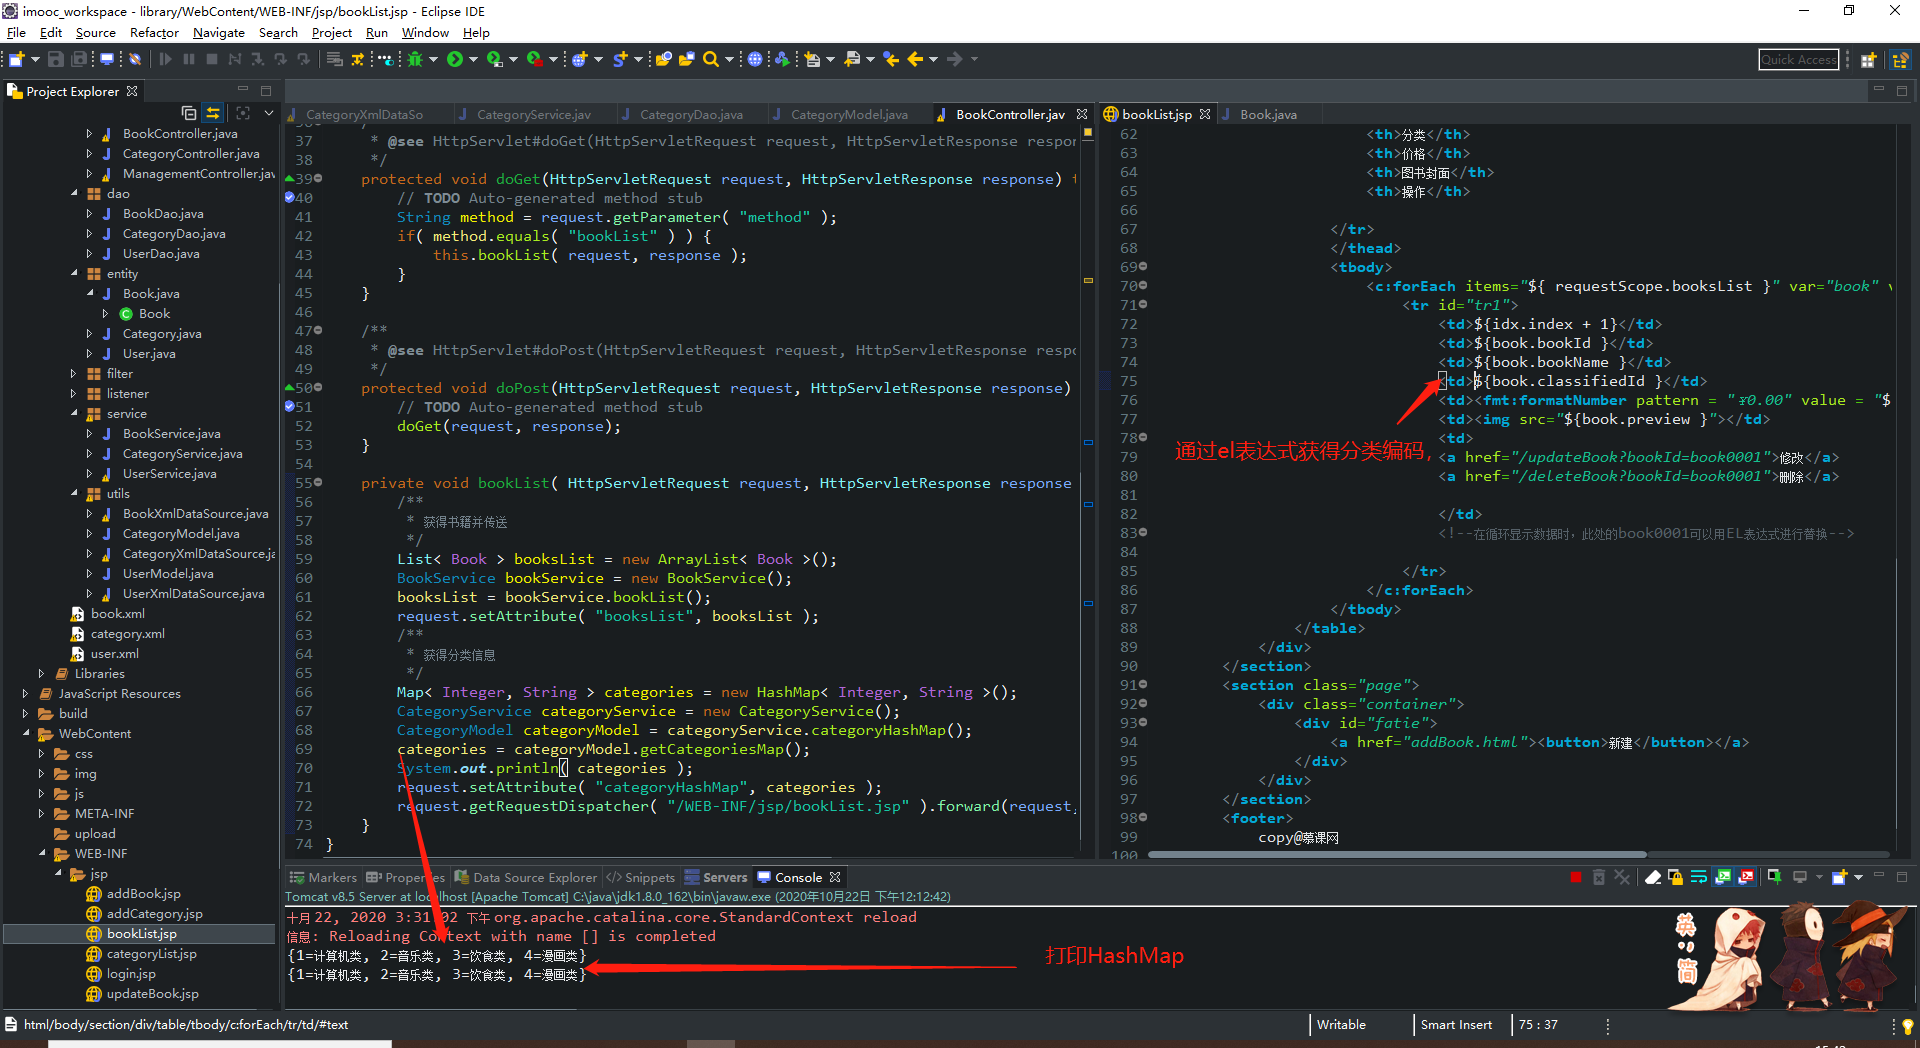This screenshot has width=1920, height=1048.
Task: Launch Debug with the green bug icon
Action: [x=414, y=60]
